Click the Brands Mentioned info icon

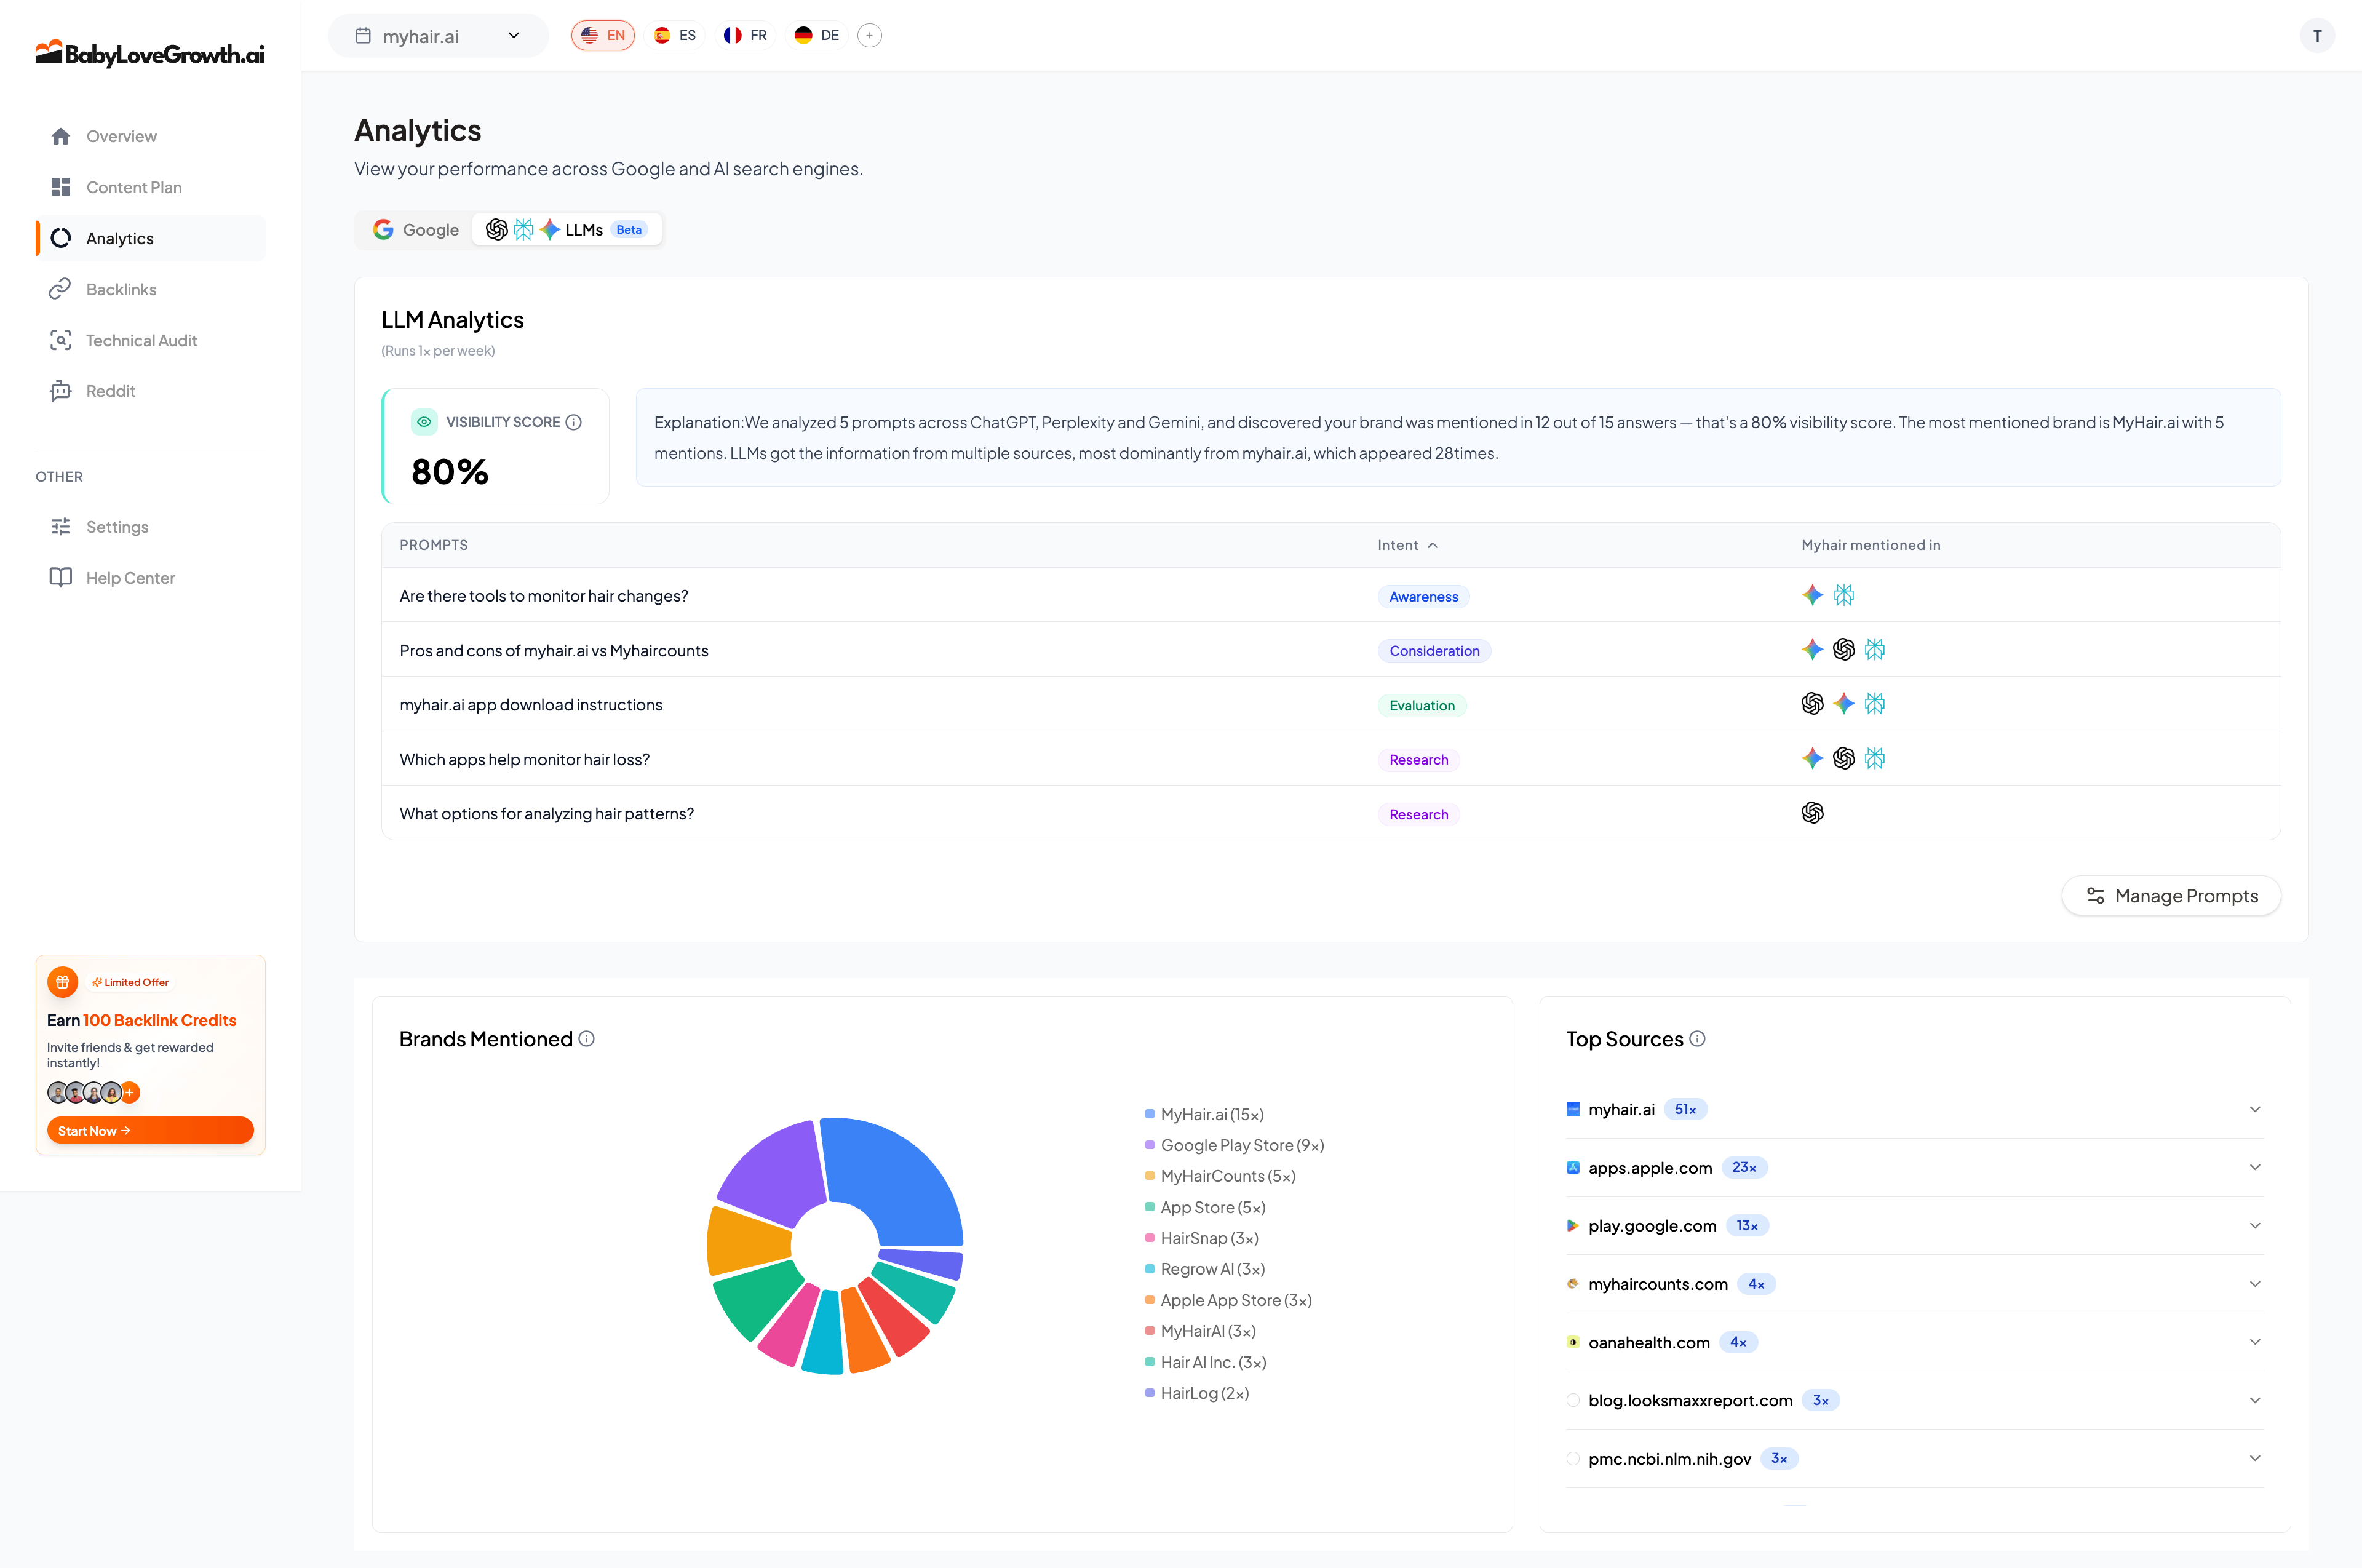(x=587, y=1039)
